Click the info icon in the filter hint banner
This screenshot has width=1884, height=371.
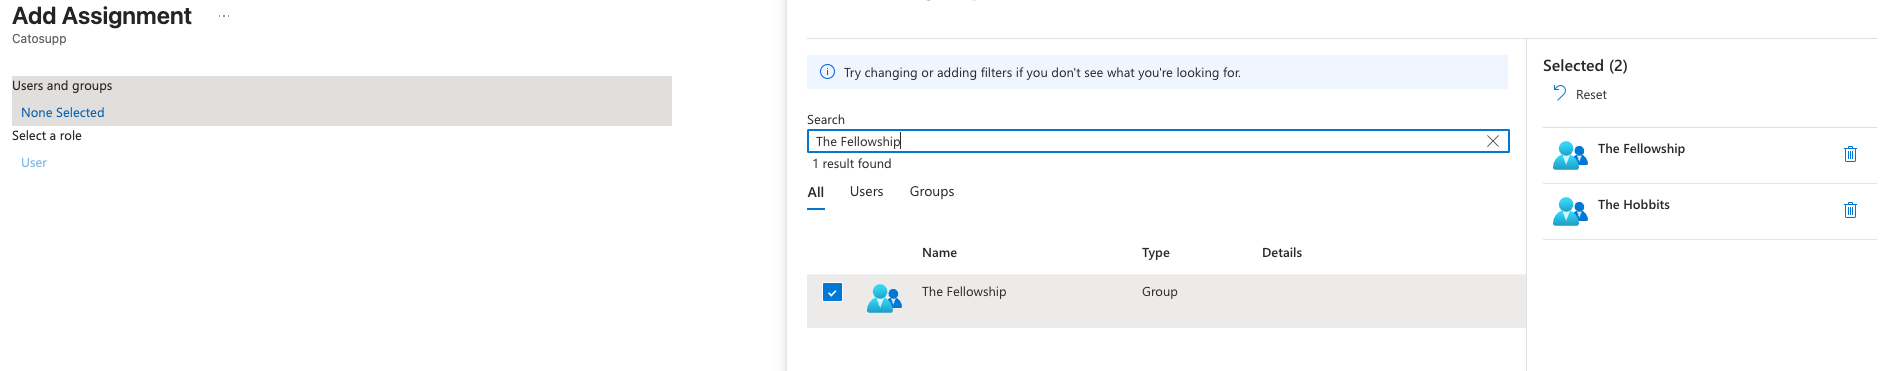[x=827, y=72]
